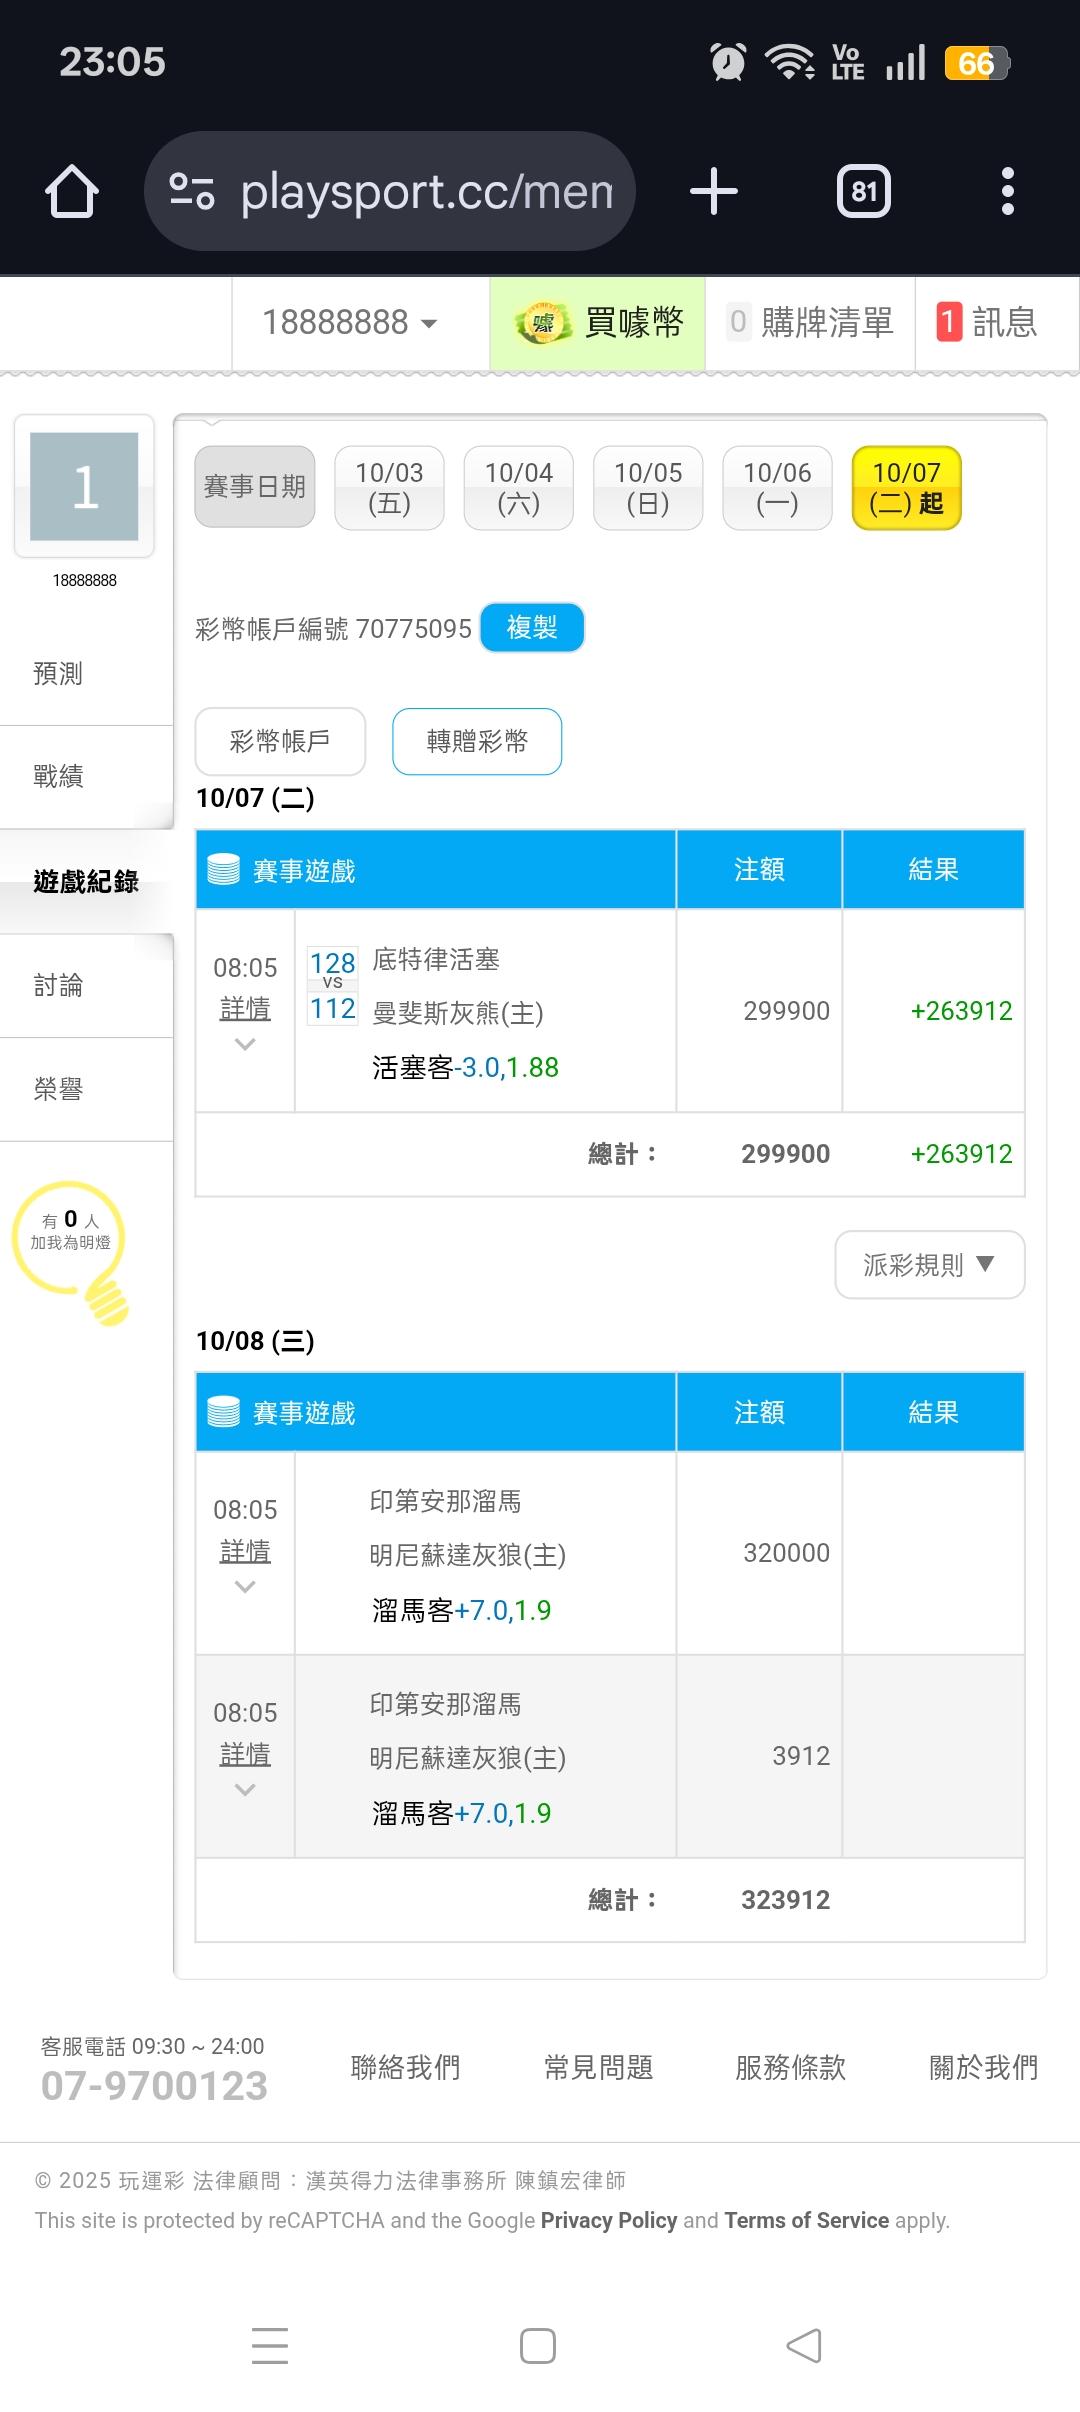Open a new browser tab with plus icon
This screenshot has width=1080, height=2412.
714,191
